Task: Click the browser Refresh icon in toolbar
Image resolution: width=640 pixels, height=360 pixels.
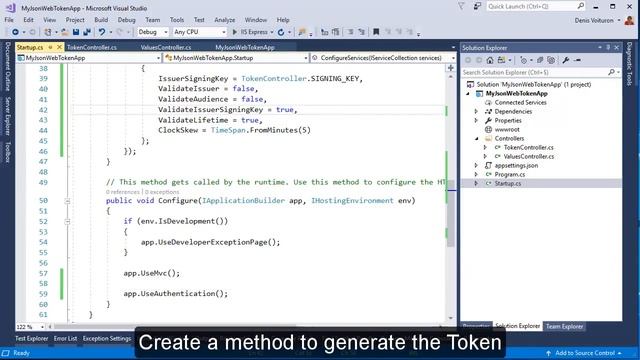Action: pyautogui.click(x=281, y=32)
